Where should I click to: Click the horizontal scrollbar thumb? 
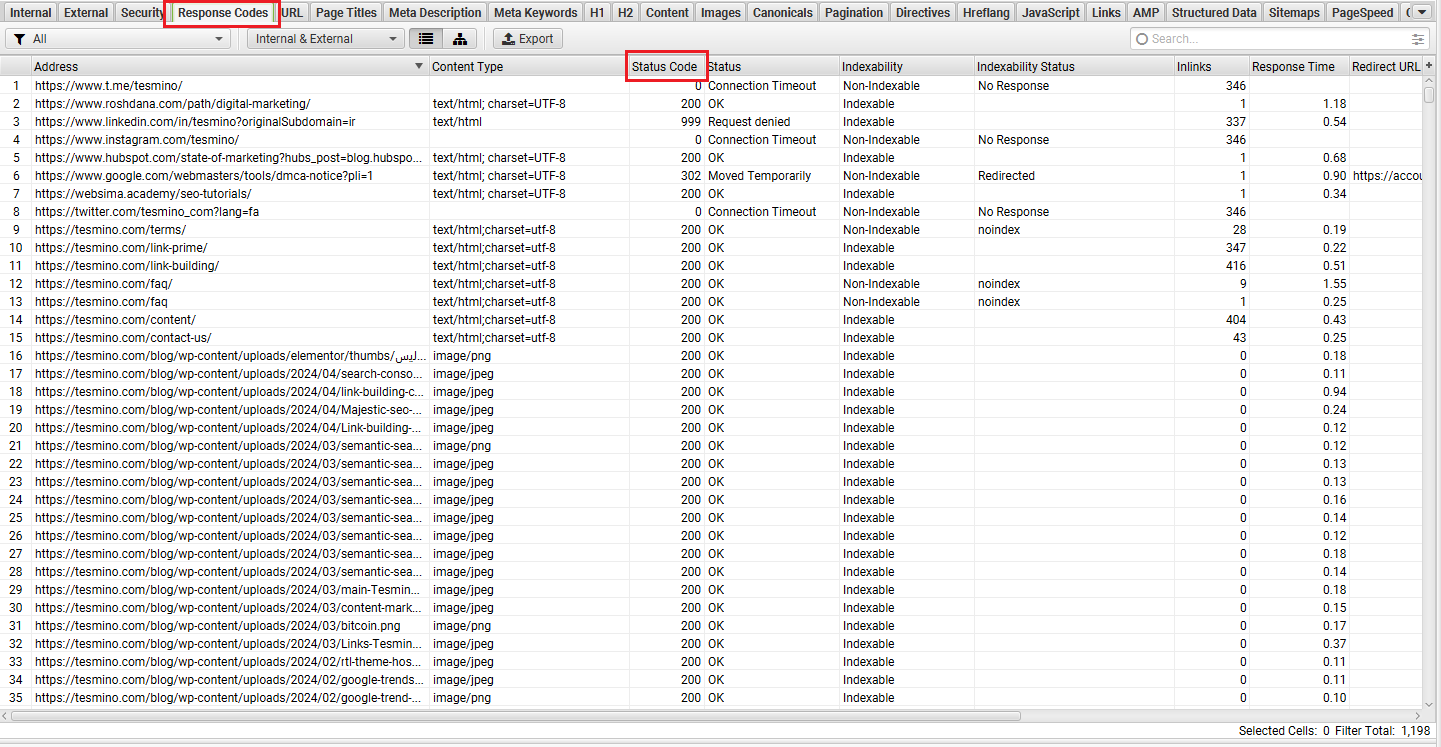515,716
